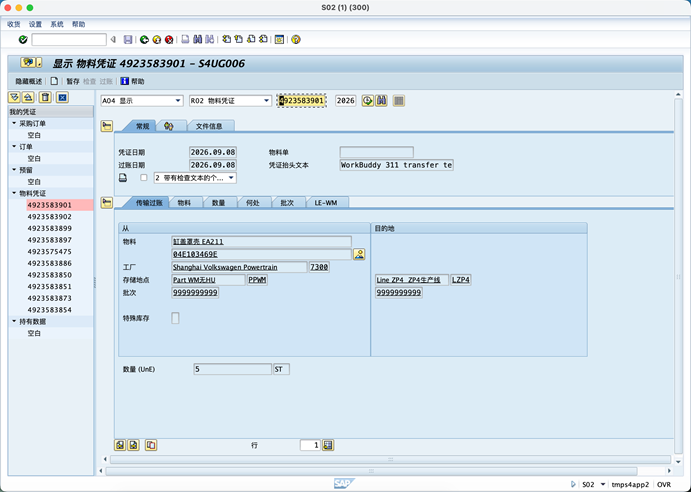Image resolution: width=691 pixels, height=492 pixels.
Task: Select document 4923583854 in the list
Action: click(50, 309)
